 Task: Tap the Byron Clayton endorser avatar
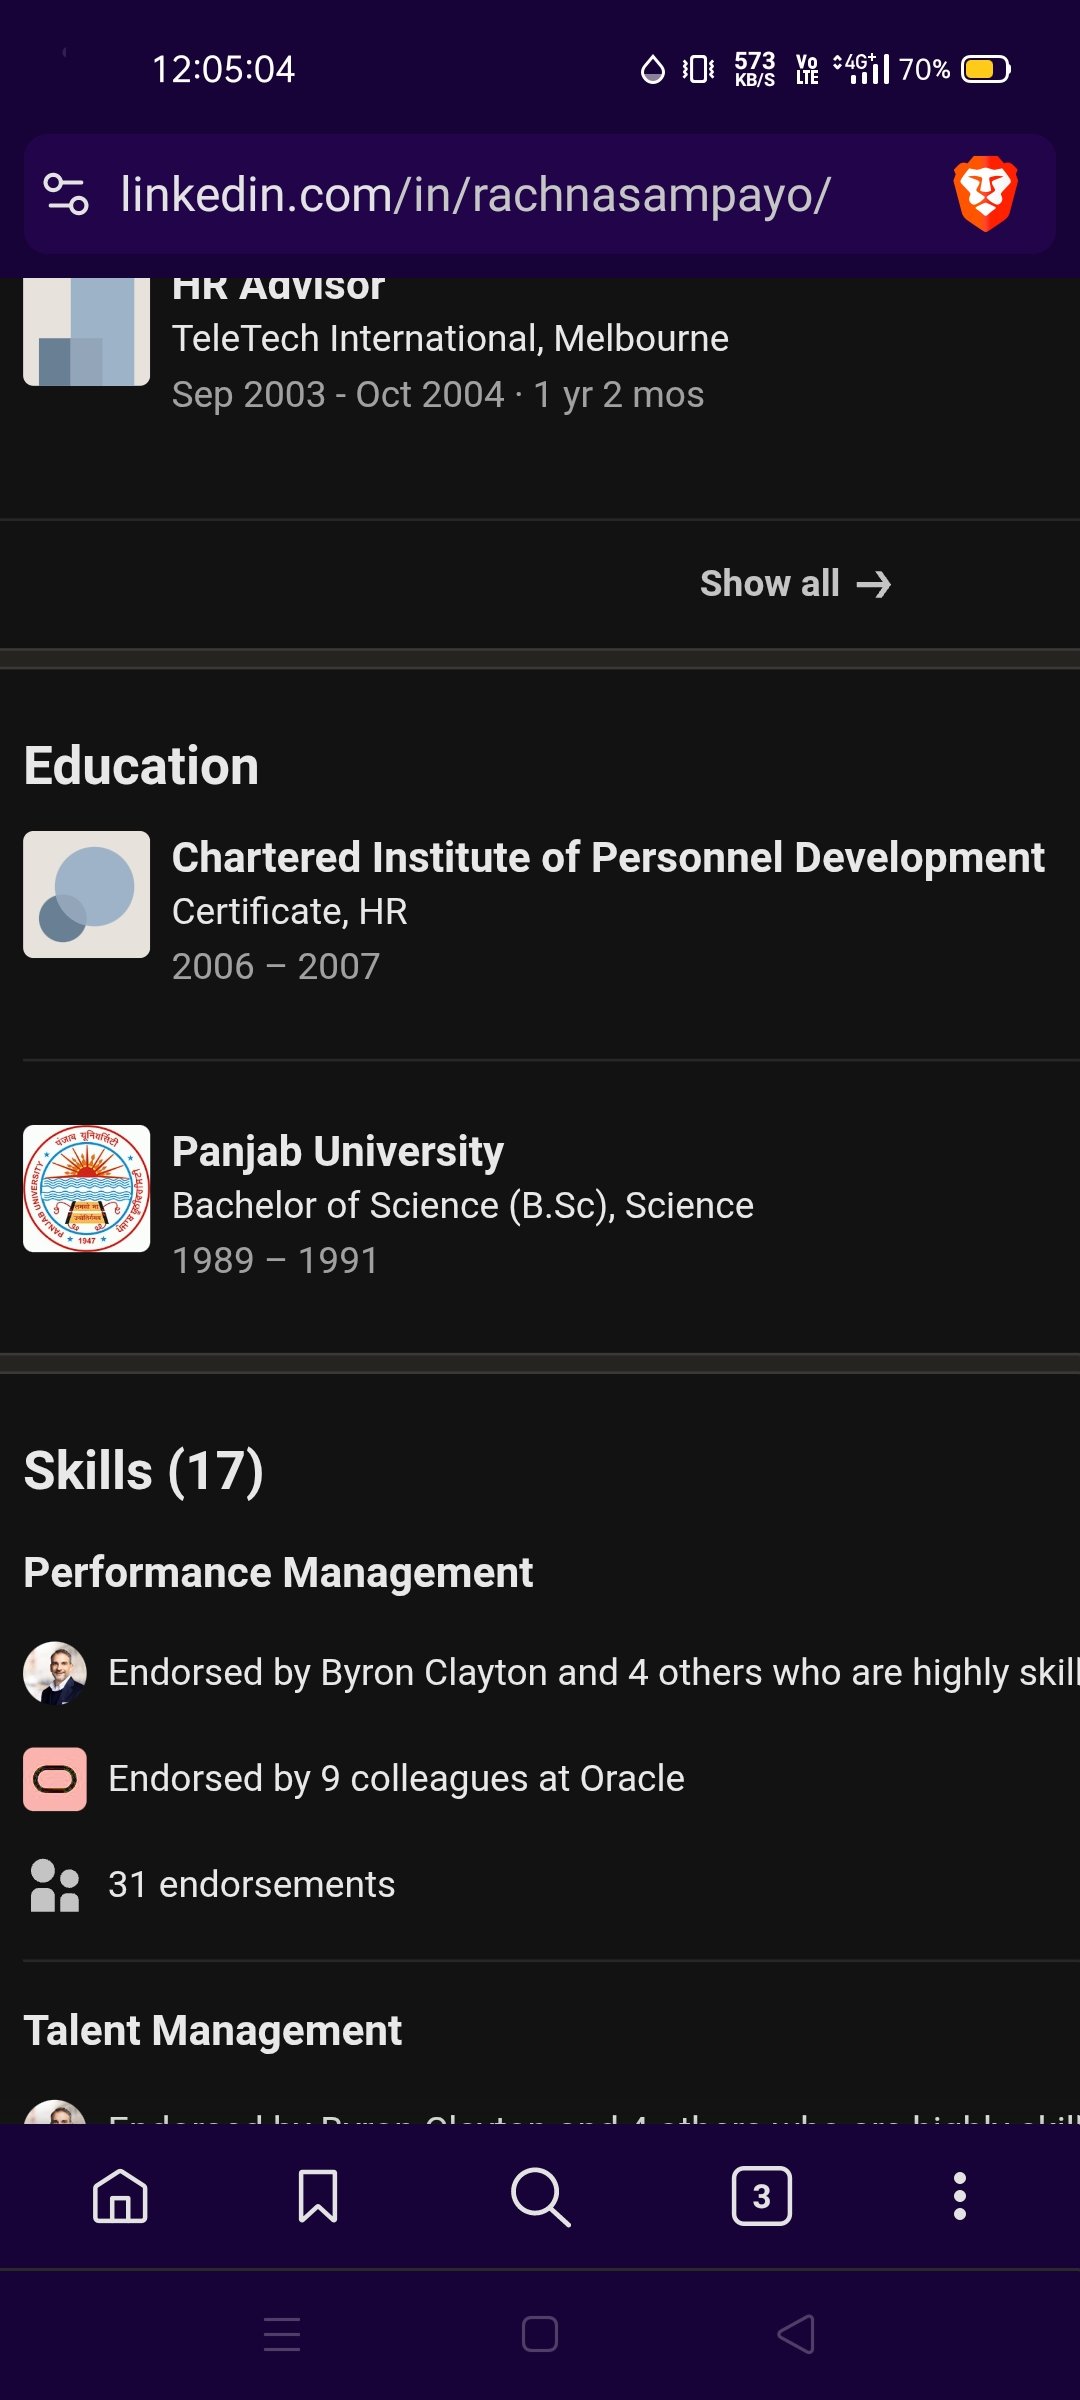click(x=56, y=1671)
